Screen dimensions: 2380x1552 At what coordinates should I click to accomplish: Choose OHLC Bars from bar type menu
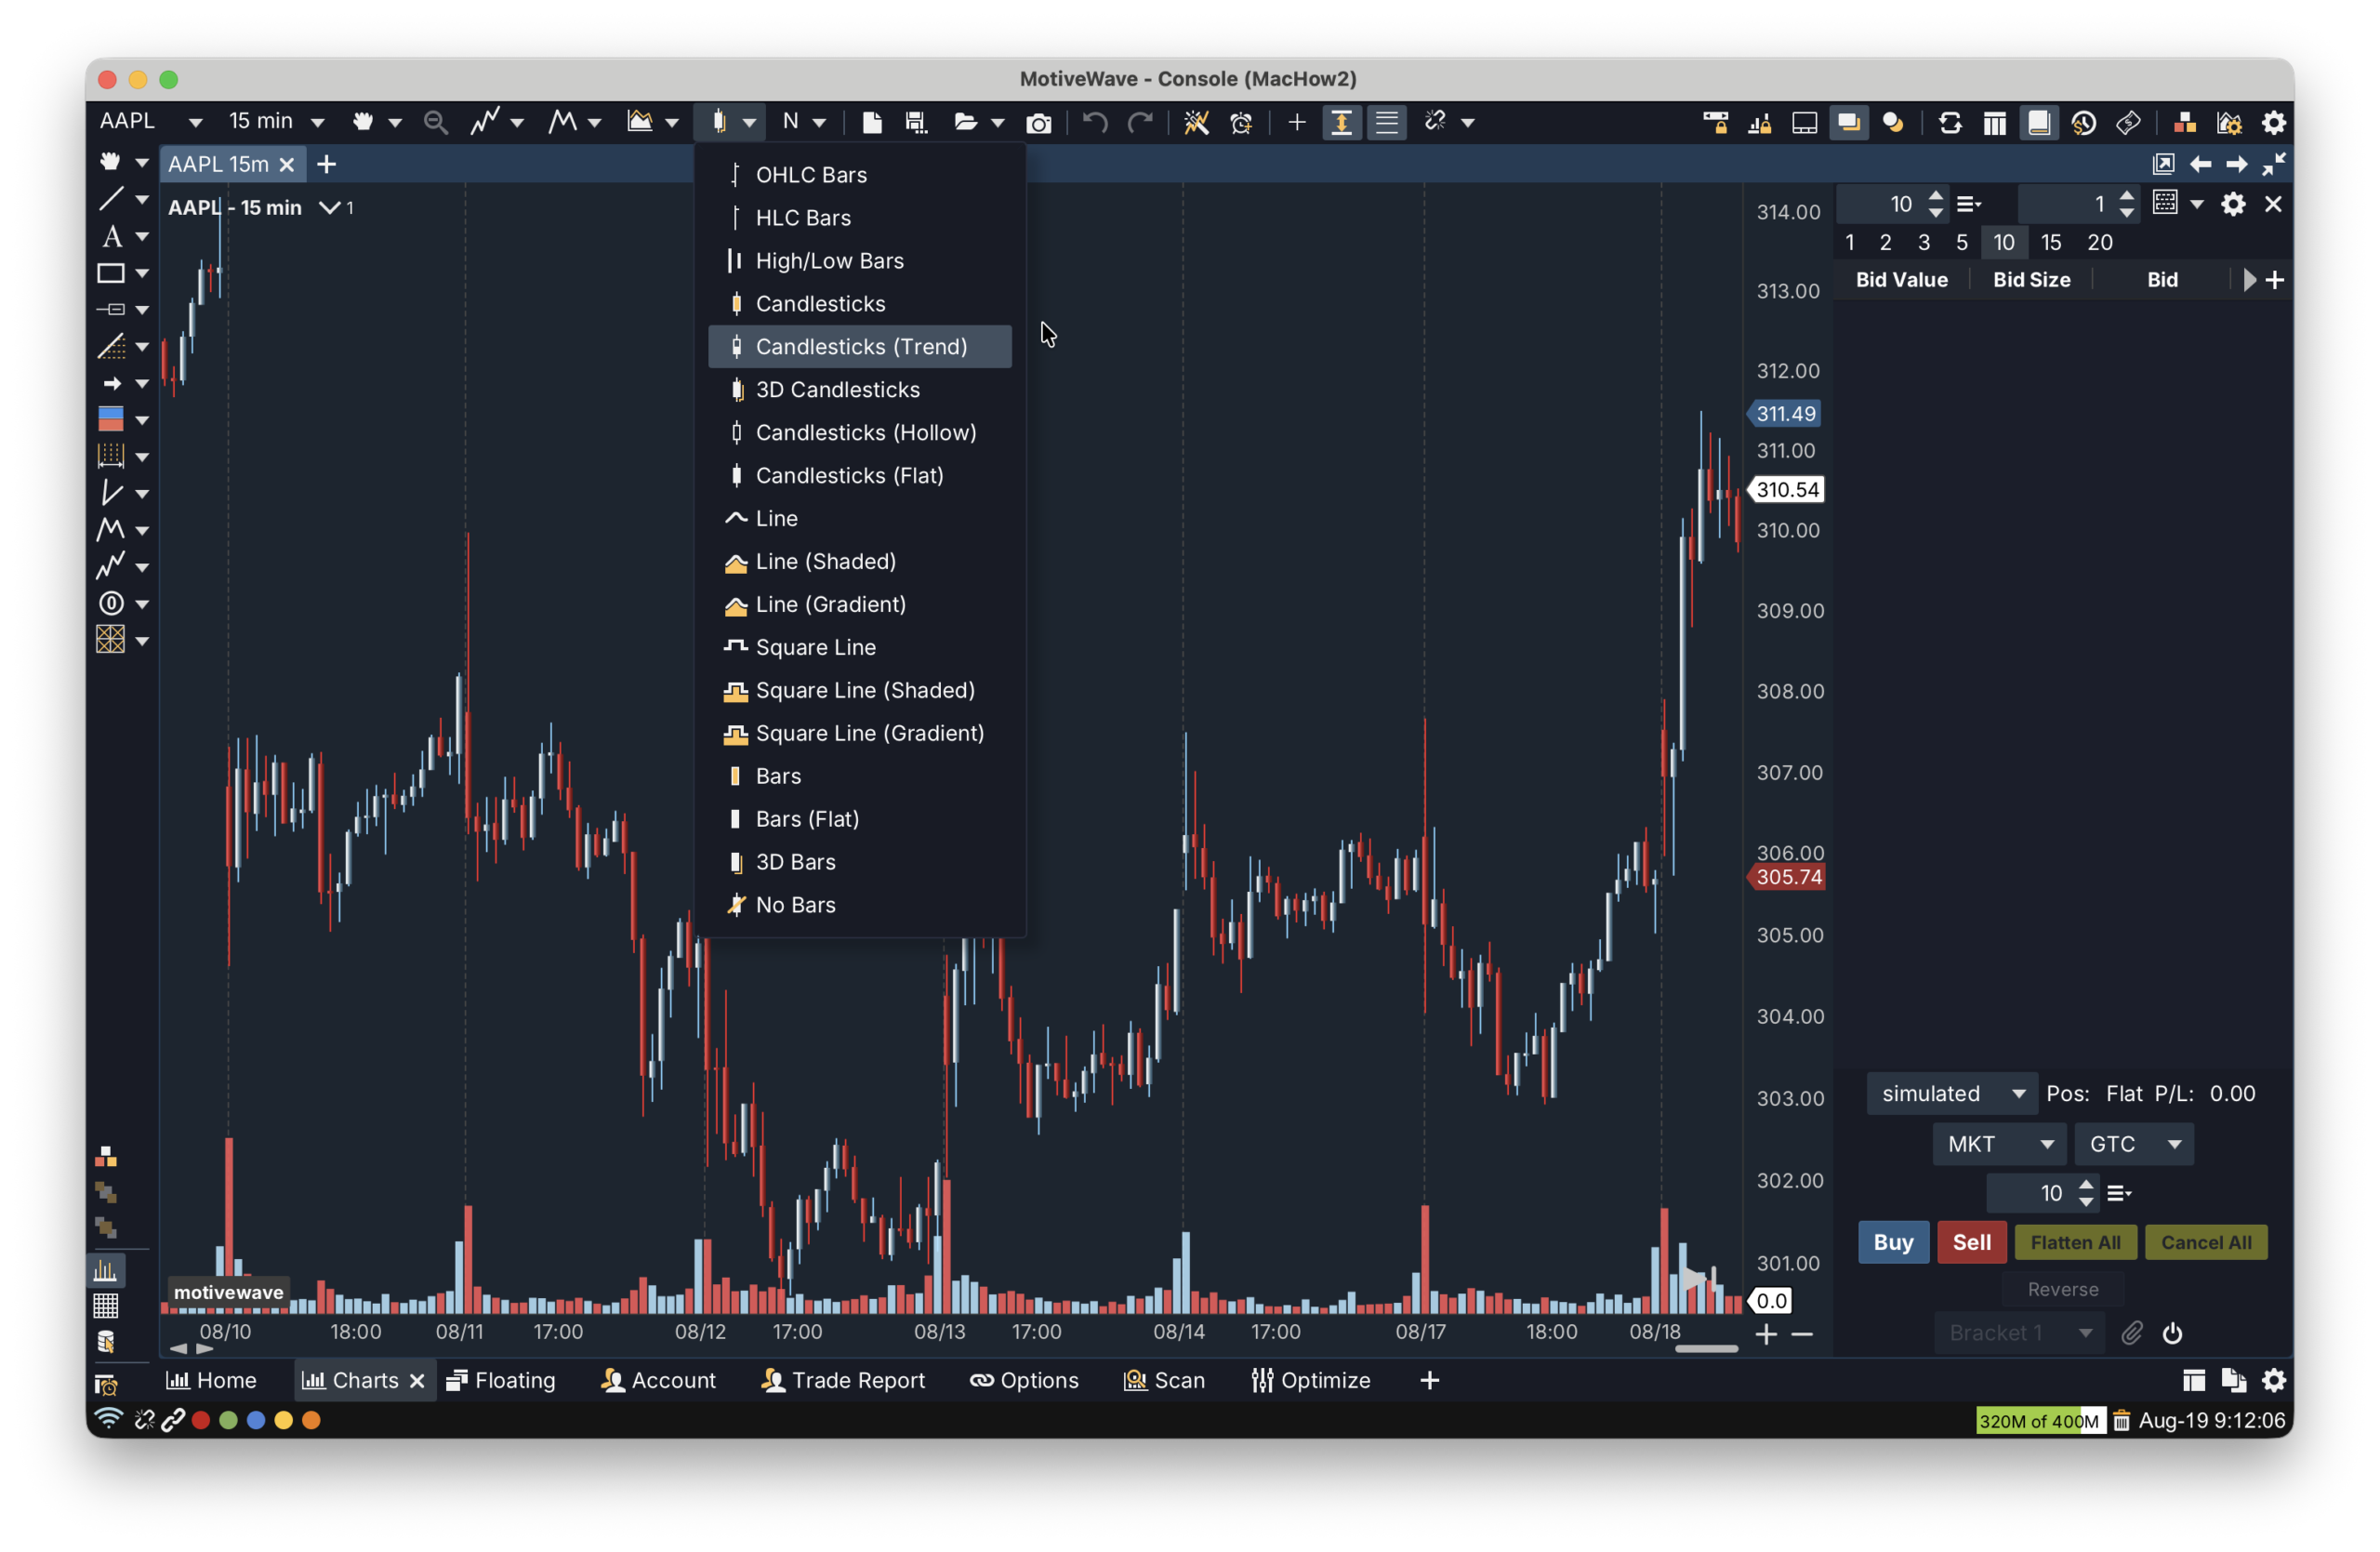860,174
